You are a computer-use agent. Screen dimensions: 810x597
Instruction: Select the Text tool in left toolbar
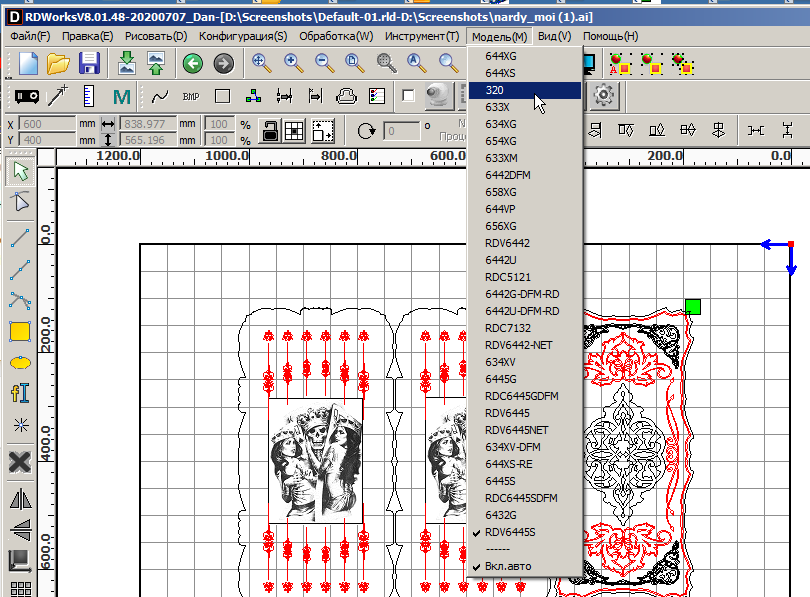tap(20, 393)
